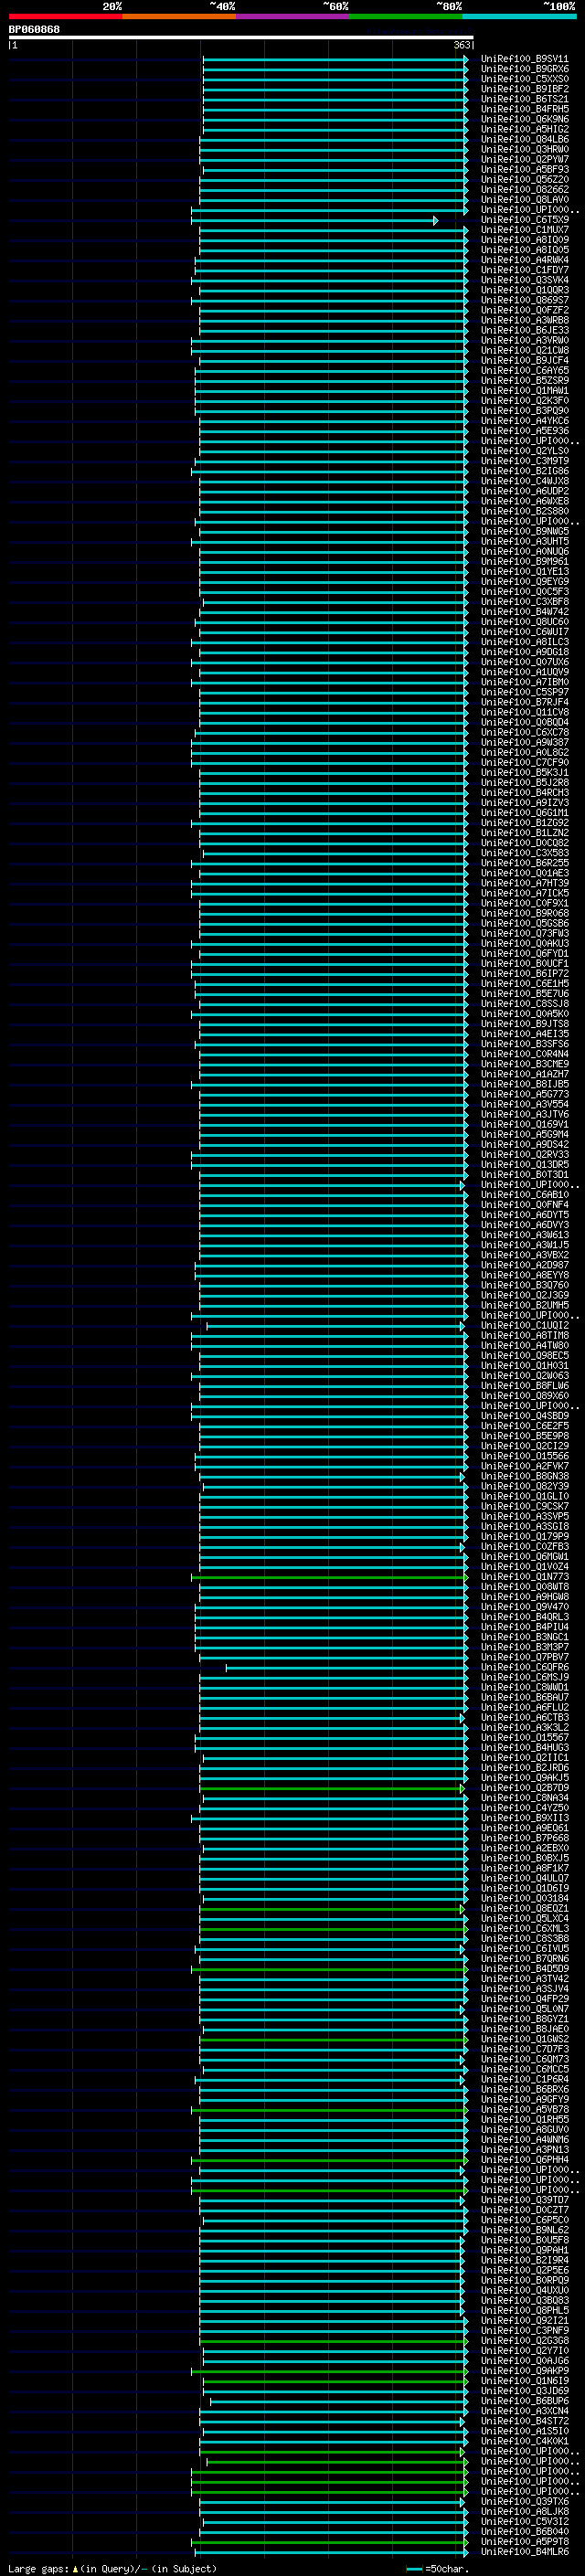Click the UniRef100_A5P9T8 label
The image size is (585, 2576).
[x=524, y=2541]
